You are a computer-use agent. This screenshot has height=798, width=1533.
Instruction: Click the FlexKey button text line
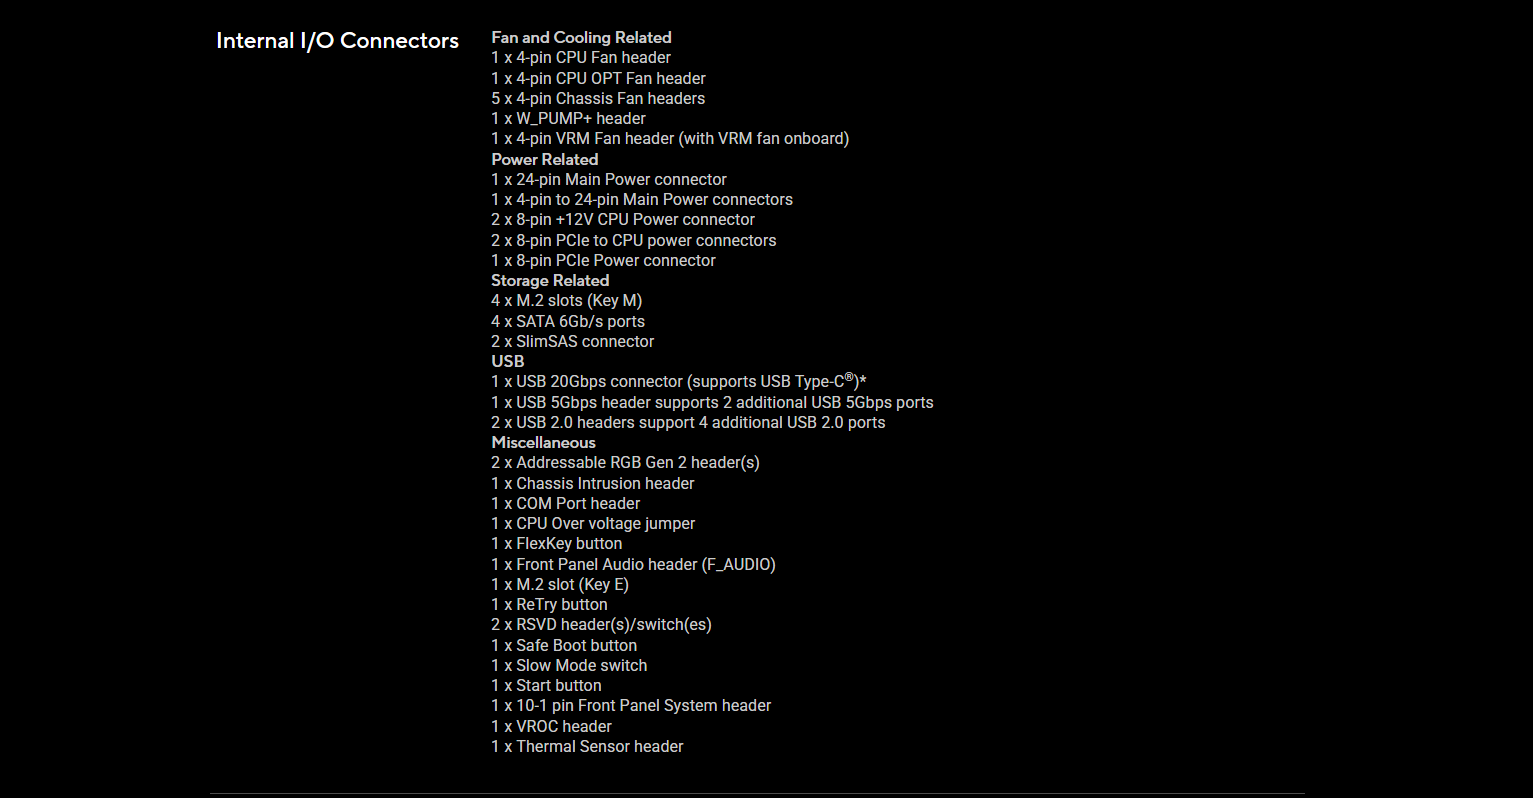(556, 543)
